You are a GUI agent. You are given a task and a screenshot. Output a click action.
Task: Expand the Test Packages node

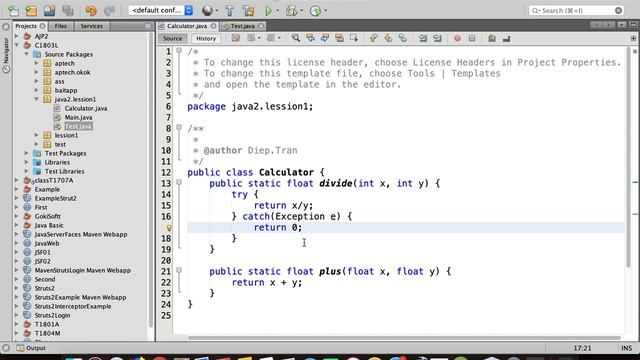pos(27,153)
